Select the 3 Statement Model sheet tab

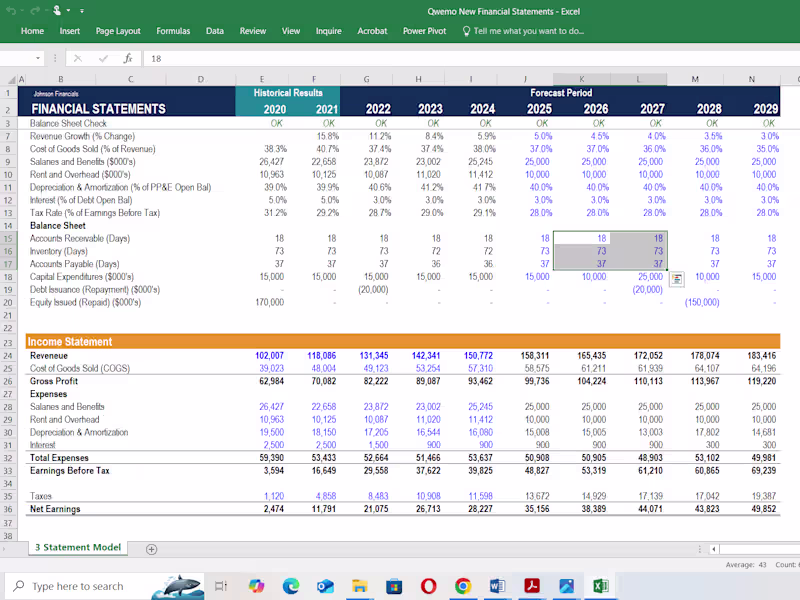(x=78, y=547)
